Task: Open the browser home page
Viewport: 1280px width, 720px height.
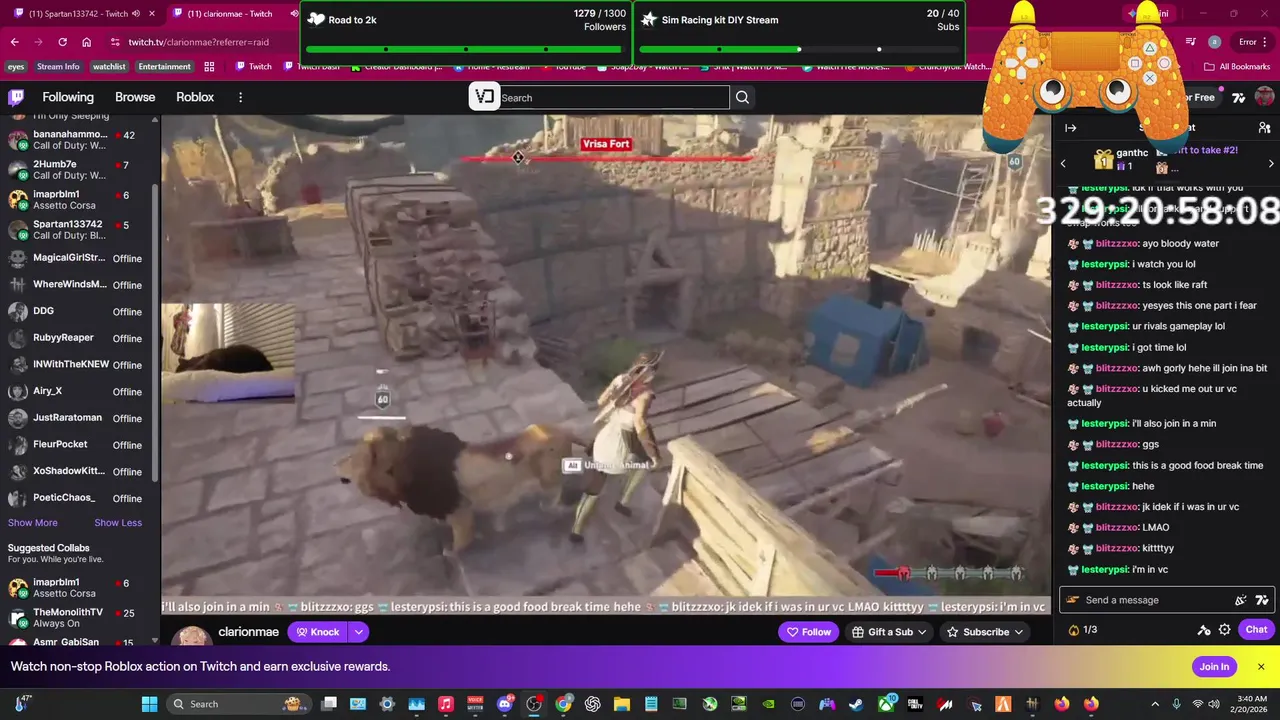Action: coord(87,42)
